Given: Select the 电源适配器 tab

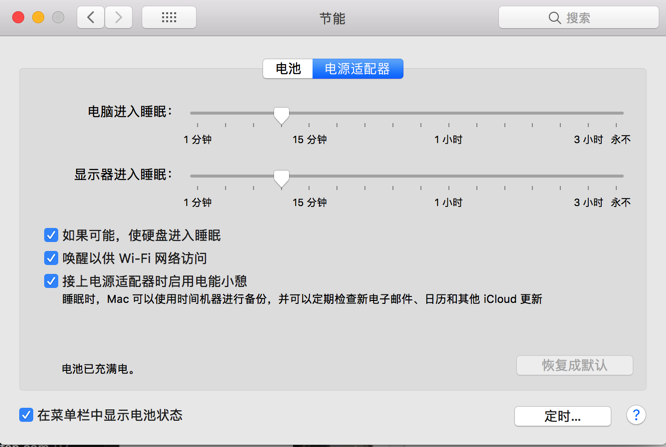Looking at the screenshot, I should click(x=358, y=69).
